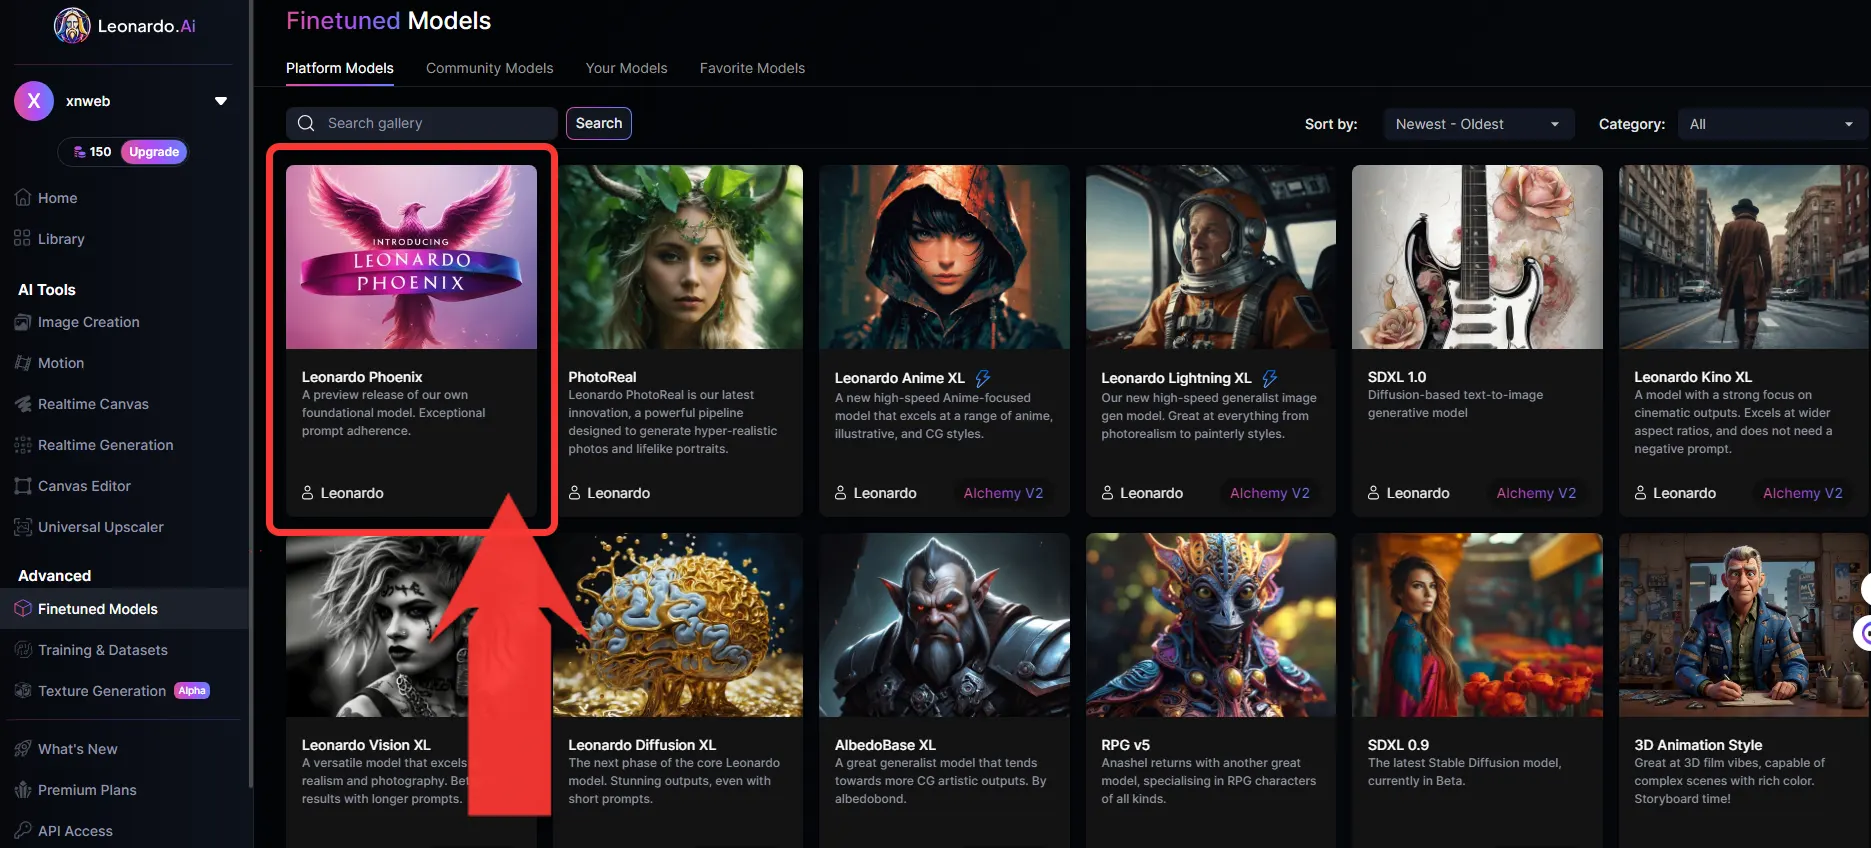Open the Motion tool

[49, 363]
